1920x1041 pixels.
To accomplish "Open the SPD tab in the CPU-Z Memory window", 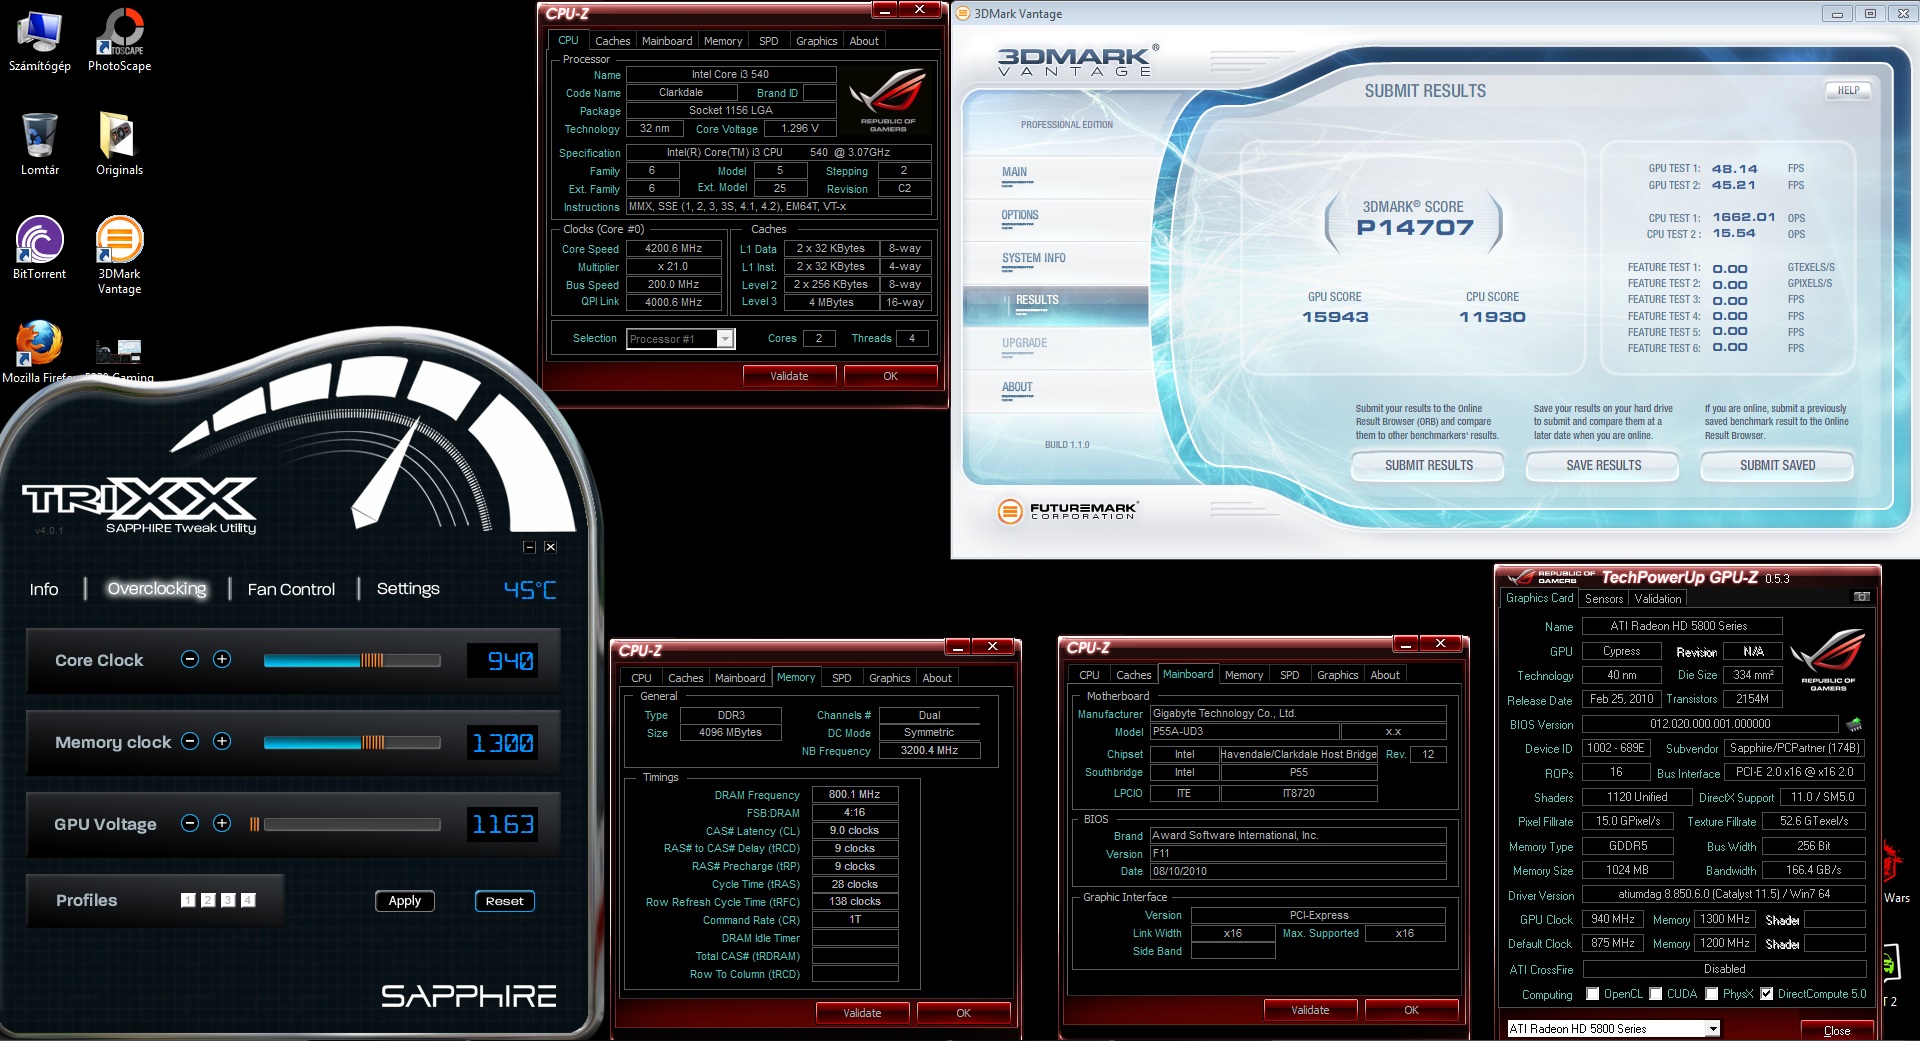I will click(842, 678).
